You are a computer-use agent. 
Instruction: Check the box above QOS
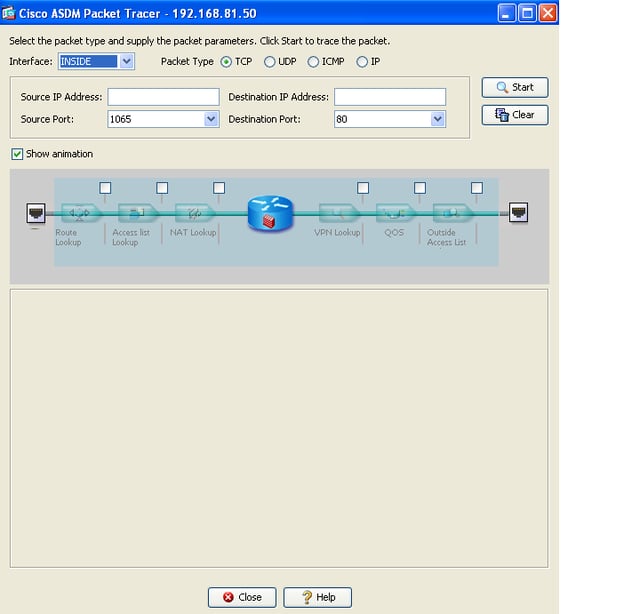point(420,188)
